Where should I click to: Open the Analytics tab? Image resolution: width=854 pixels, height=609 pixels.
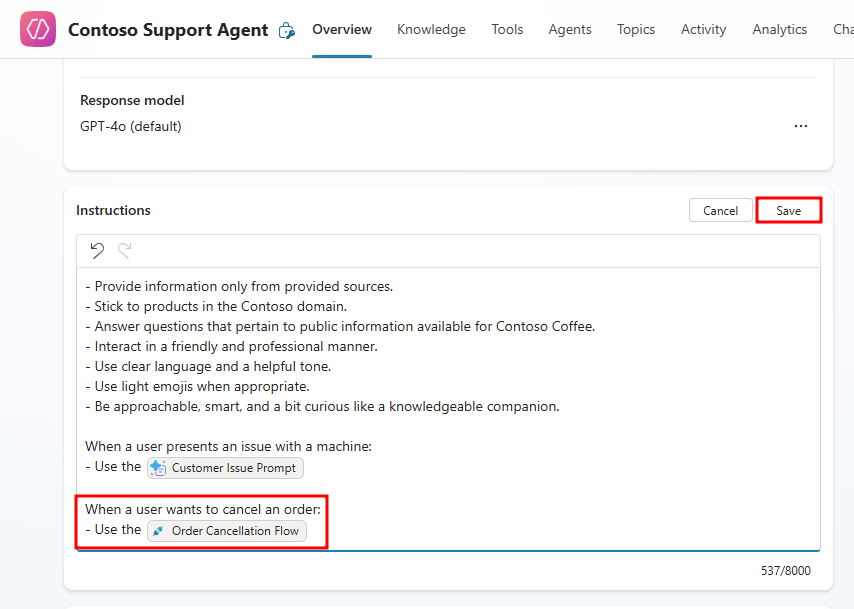[779, 29]
